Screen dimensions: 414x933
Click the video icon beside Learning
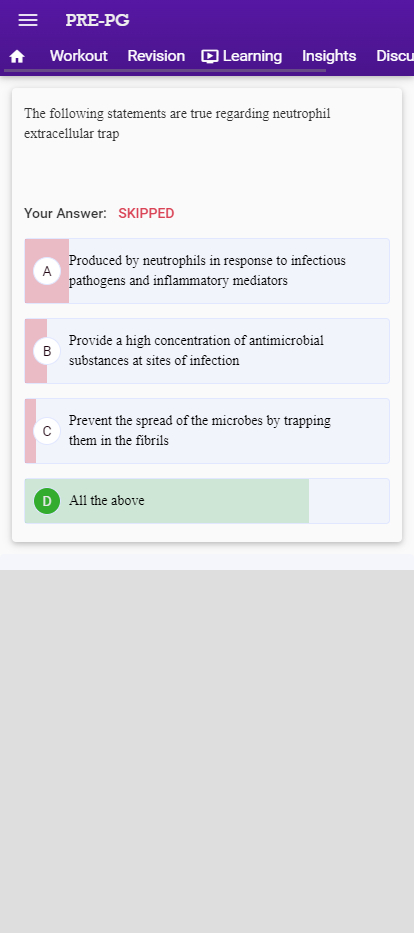(209, 57)
